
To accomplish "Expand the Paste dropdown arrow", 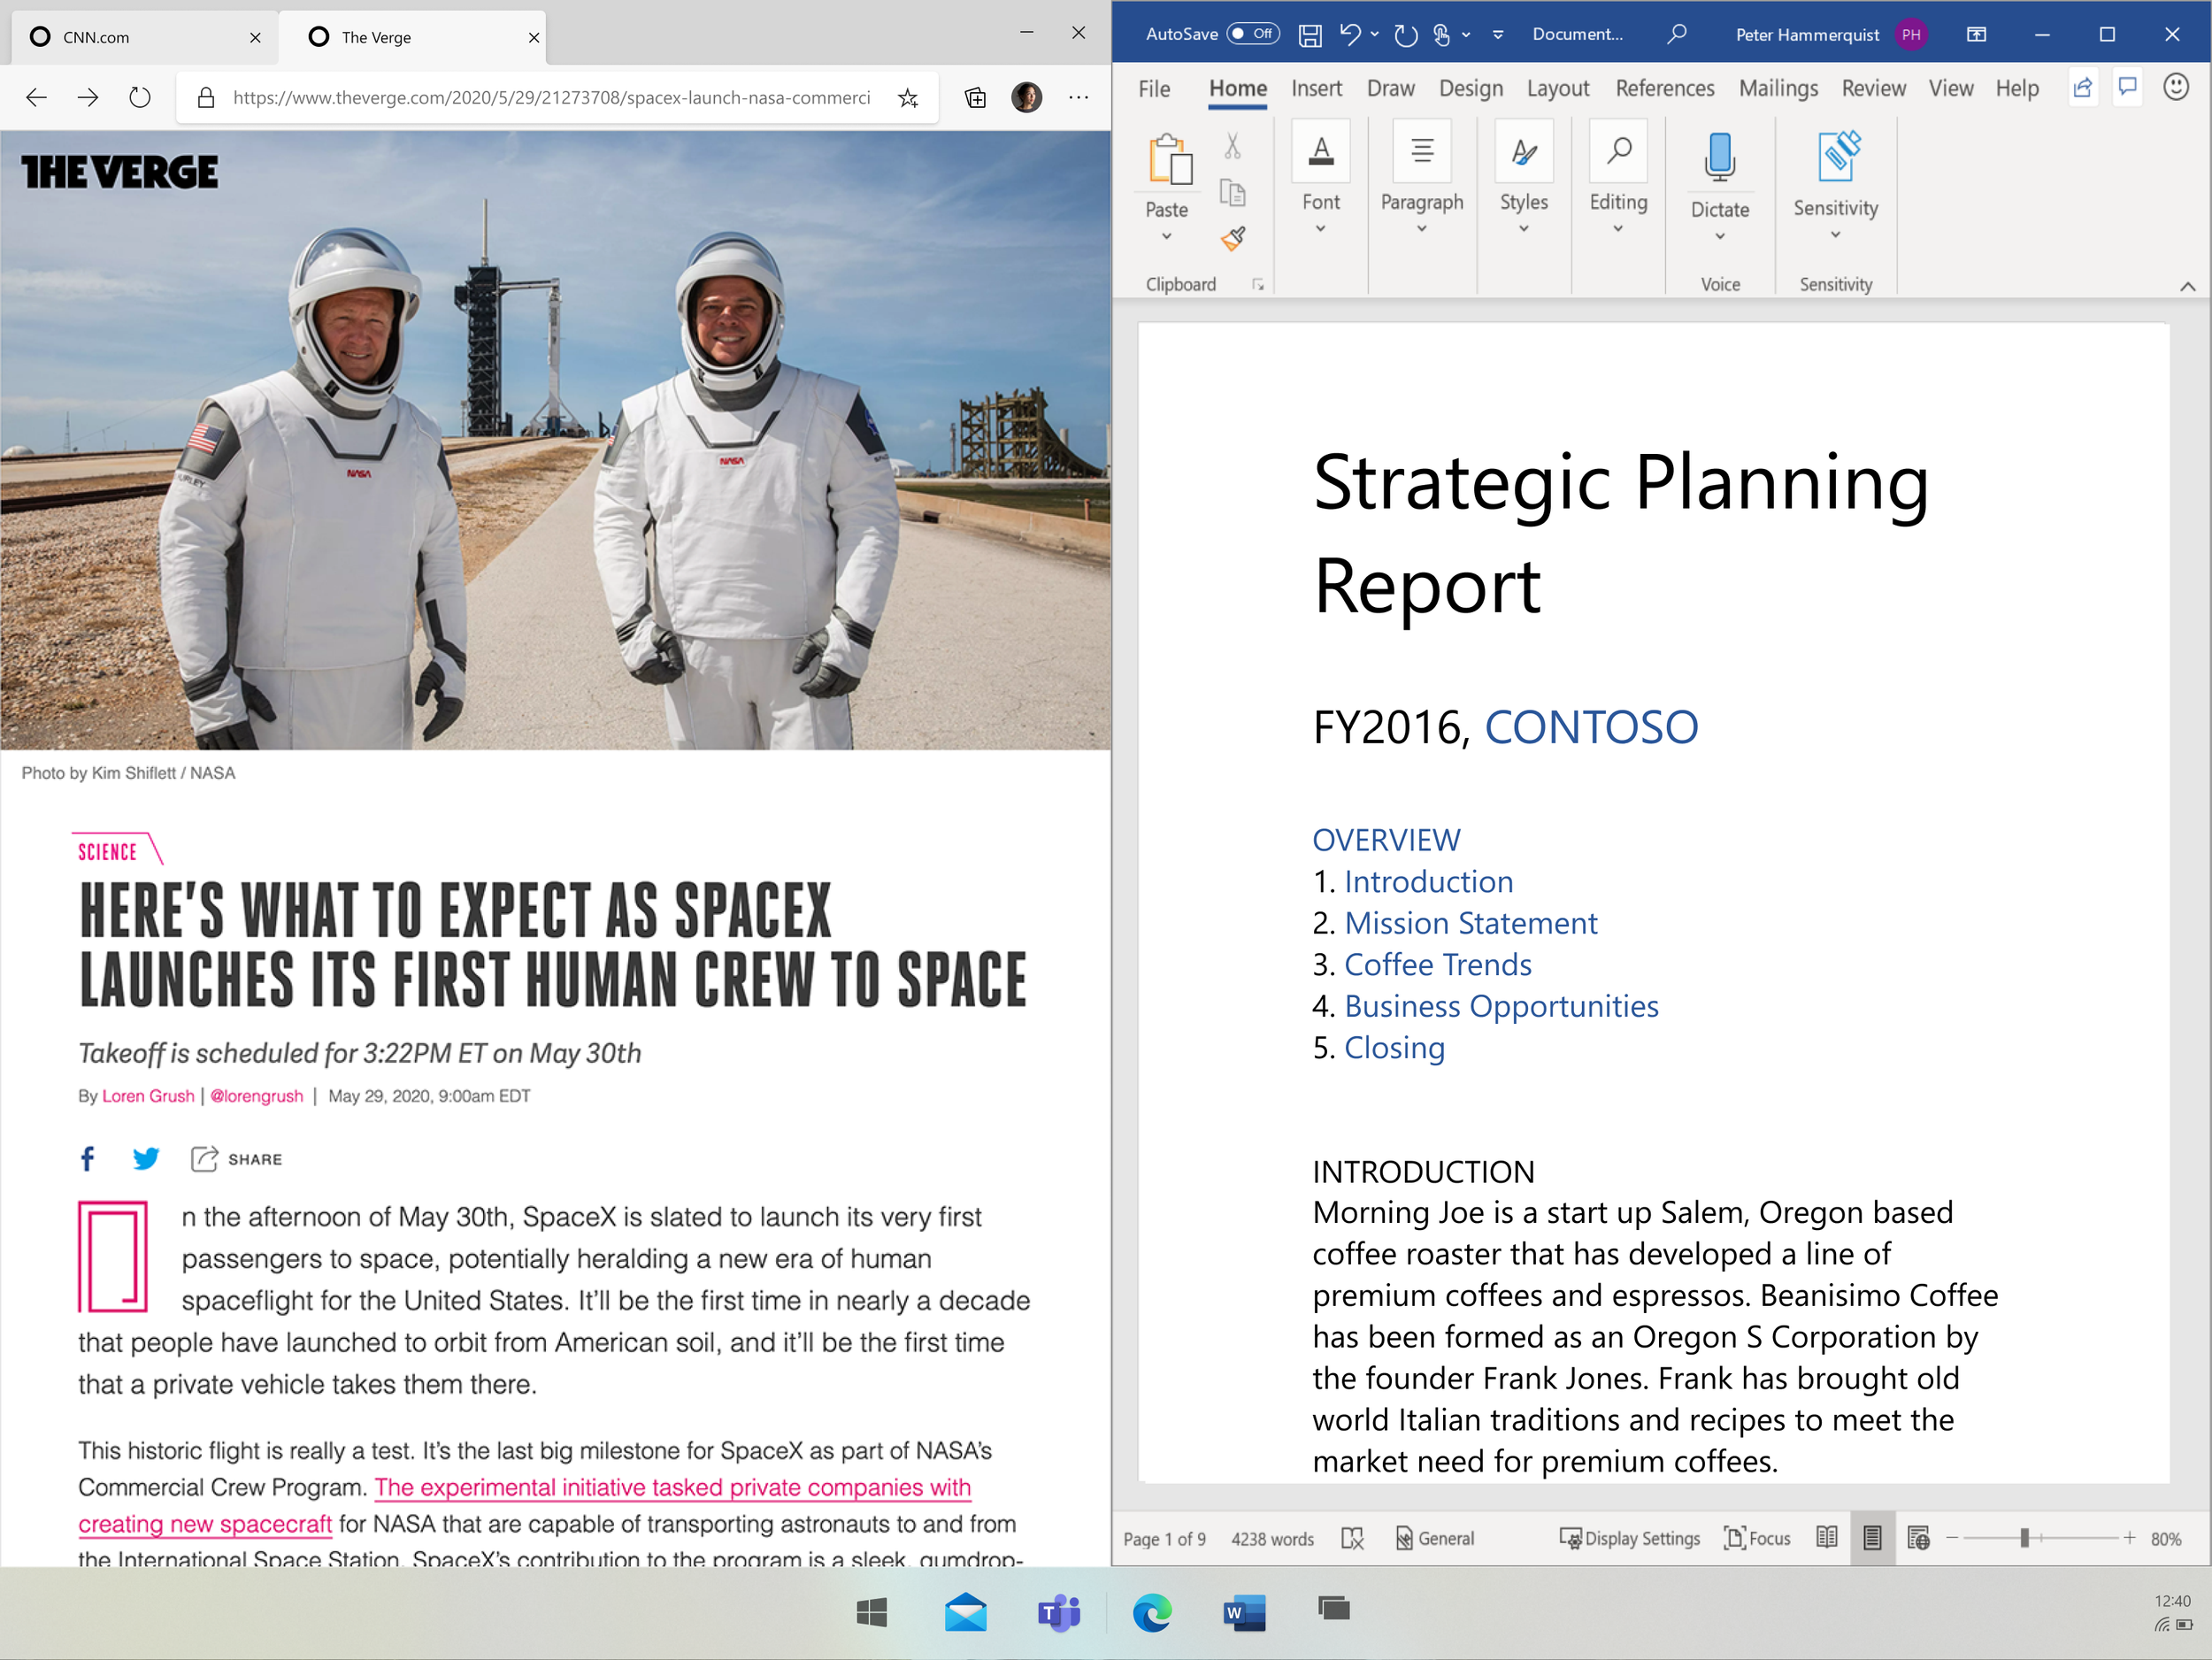I will [1166, 237].
